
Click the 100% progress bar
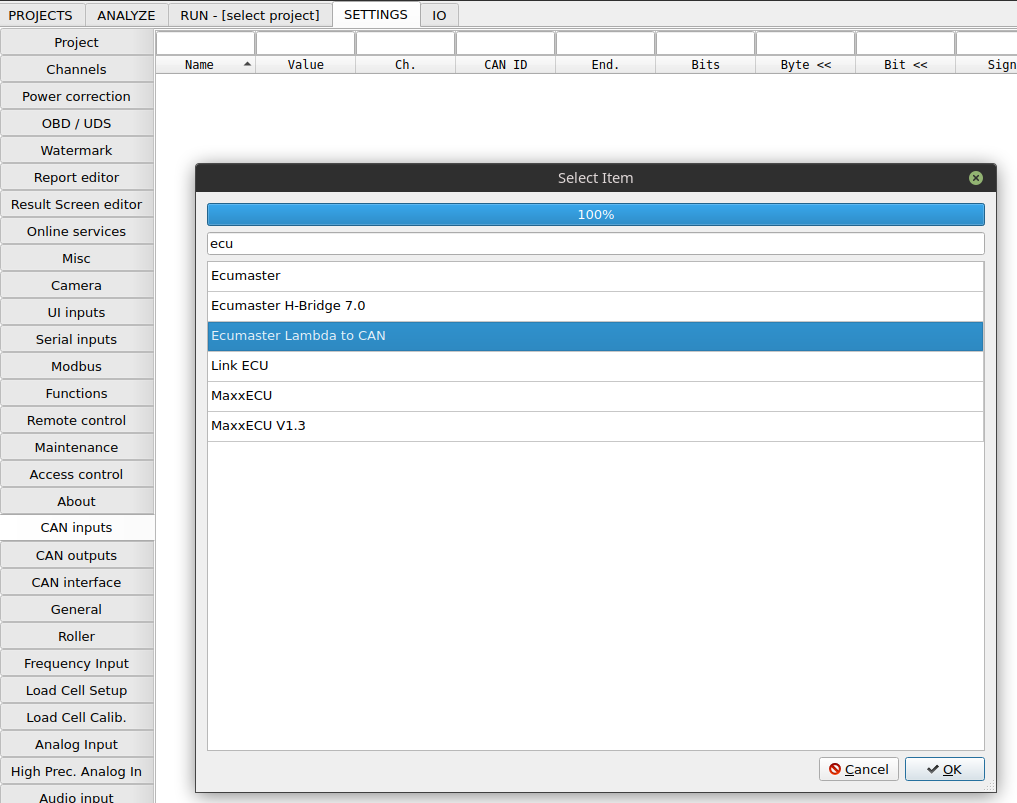click(x=595, y=215)
